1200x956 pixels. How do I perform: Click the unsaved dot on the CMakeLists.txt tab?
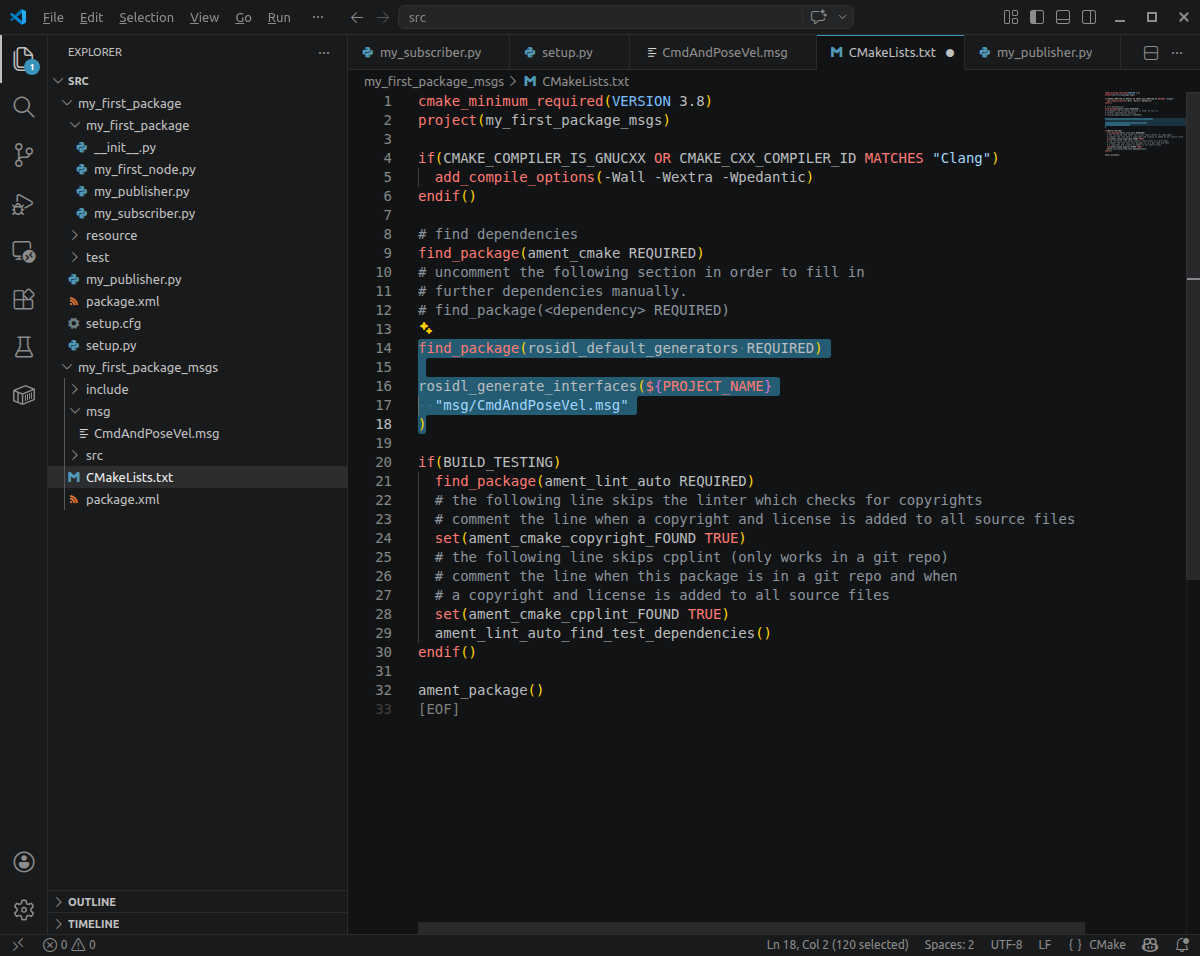tap(949, 53)
